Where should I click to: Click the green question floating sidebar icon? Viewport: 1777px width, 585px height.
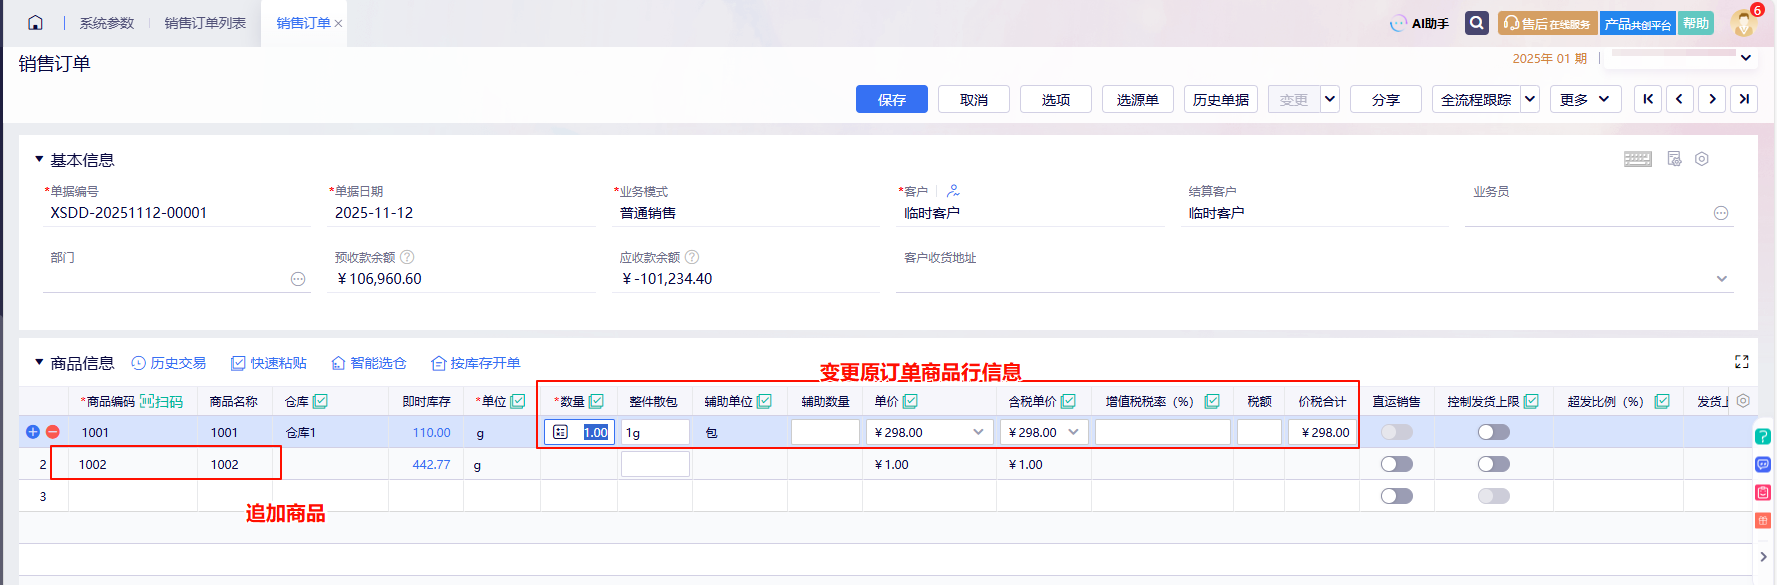(1763, 436)
